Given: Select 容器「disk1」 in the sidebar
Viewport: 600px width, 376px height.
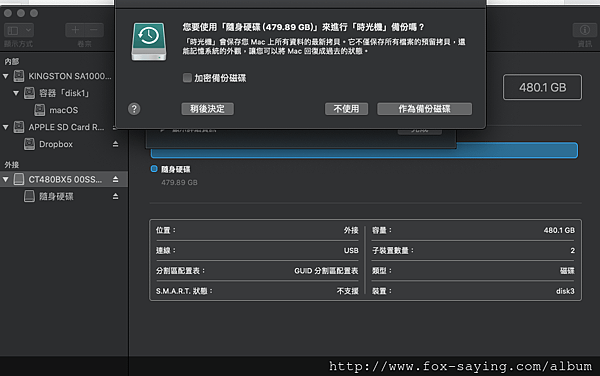Looking at the screenshot, I should (64, 93).
